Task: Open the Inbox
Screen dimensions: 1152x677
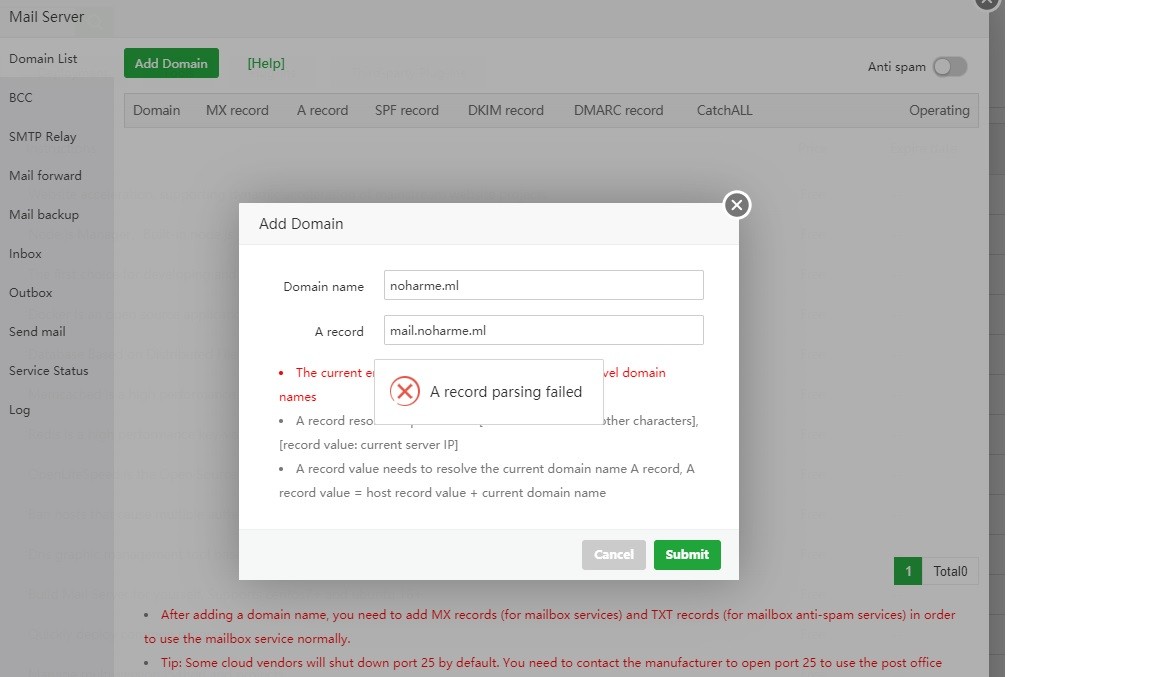Action: pos(26,254)
